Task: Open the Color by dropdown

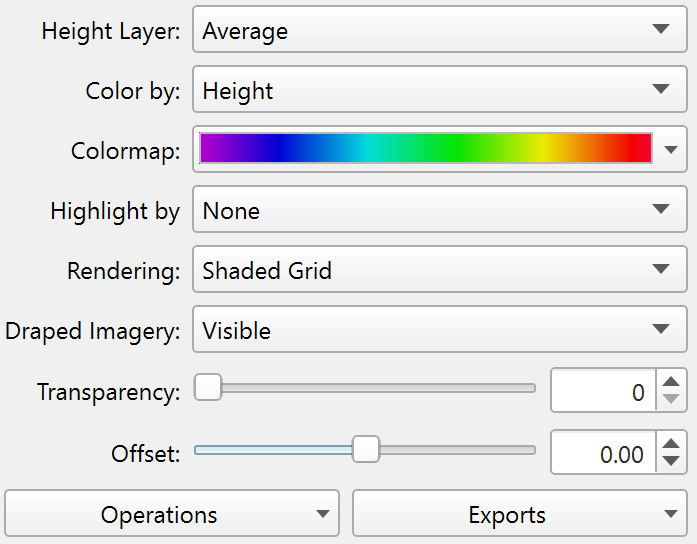Action: coord(440,91)
